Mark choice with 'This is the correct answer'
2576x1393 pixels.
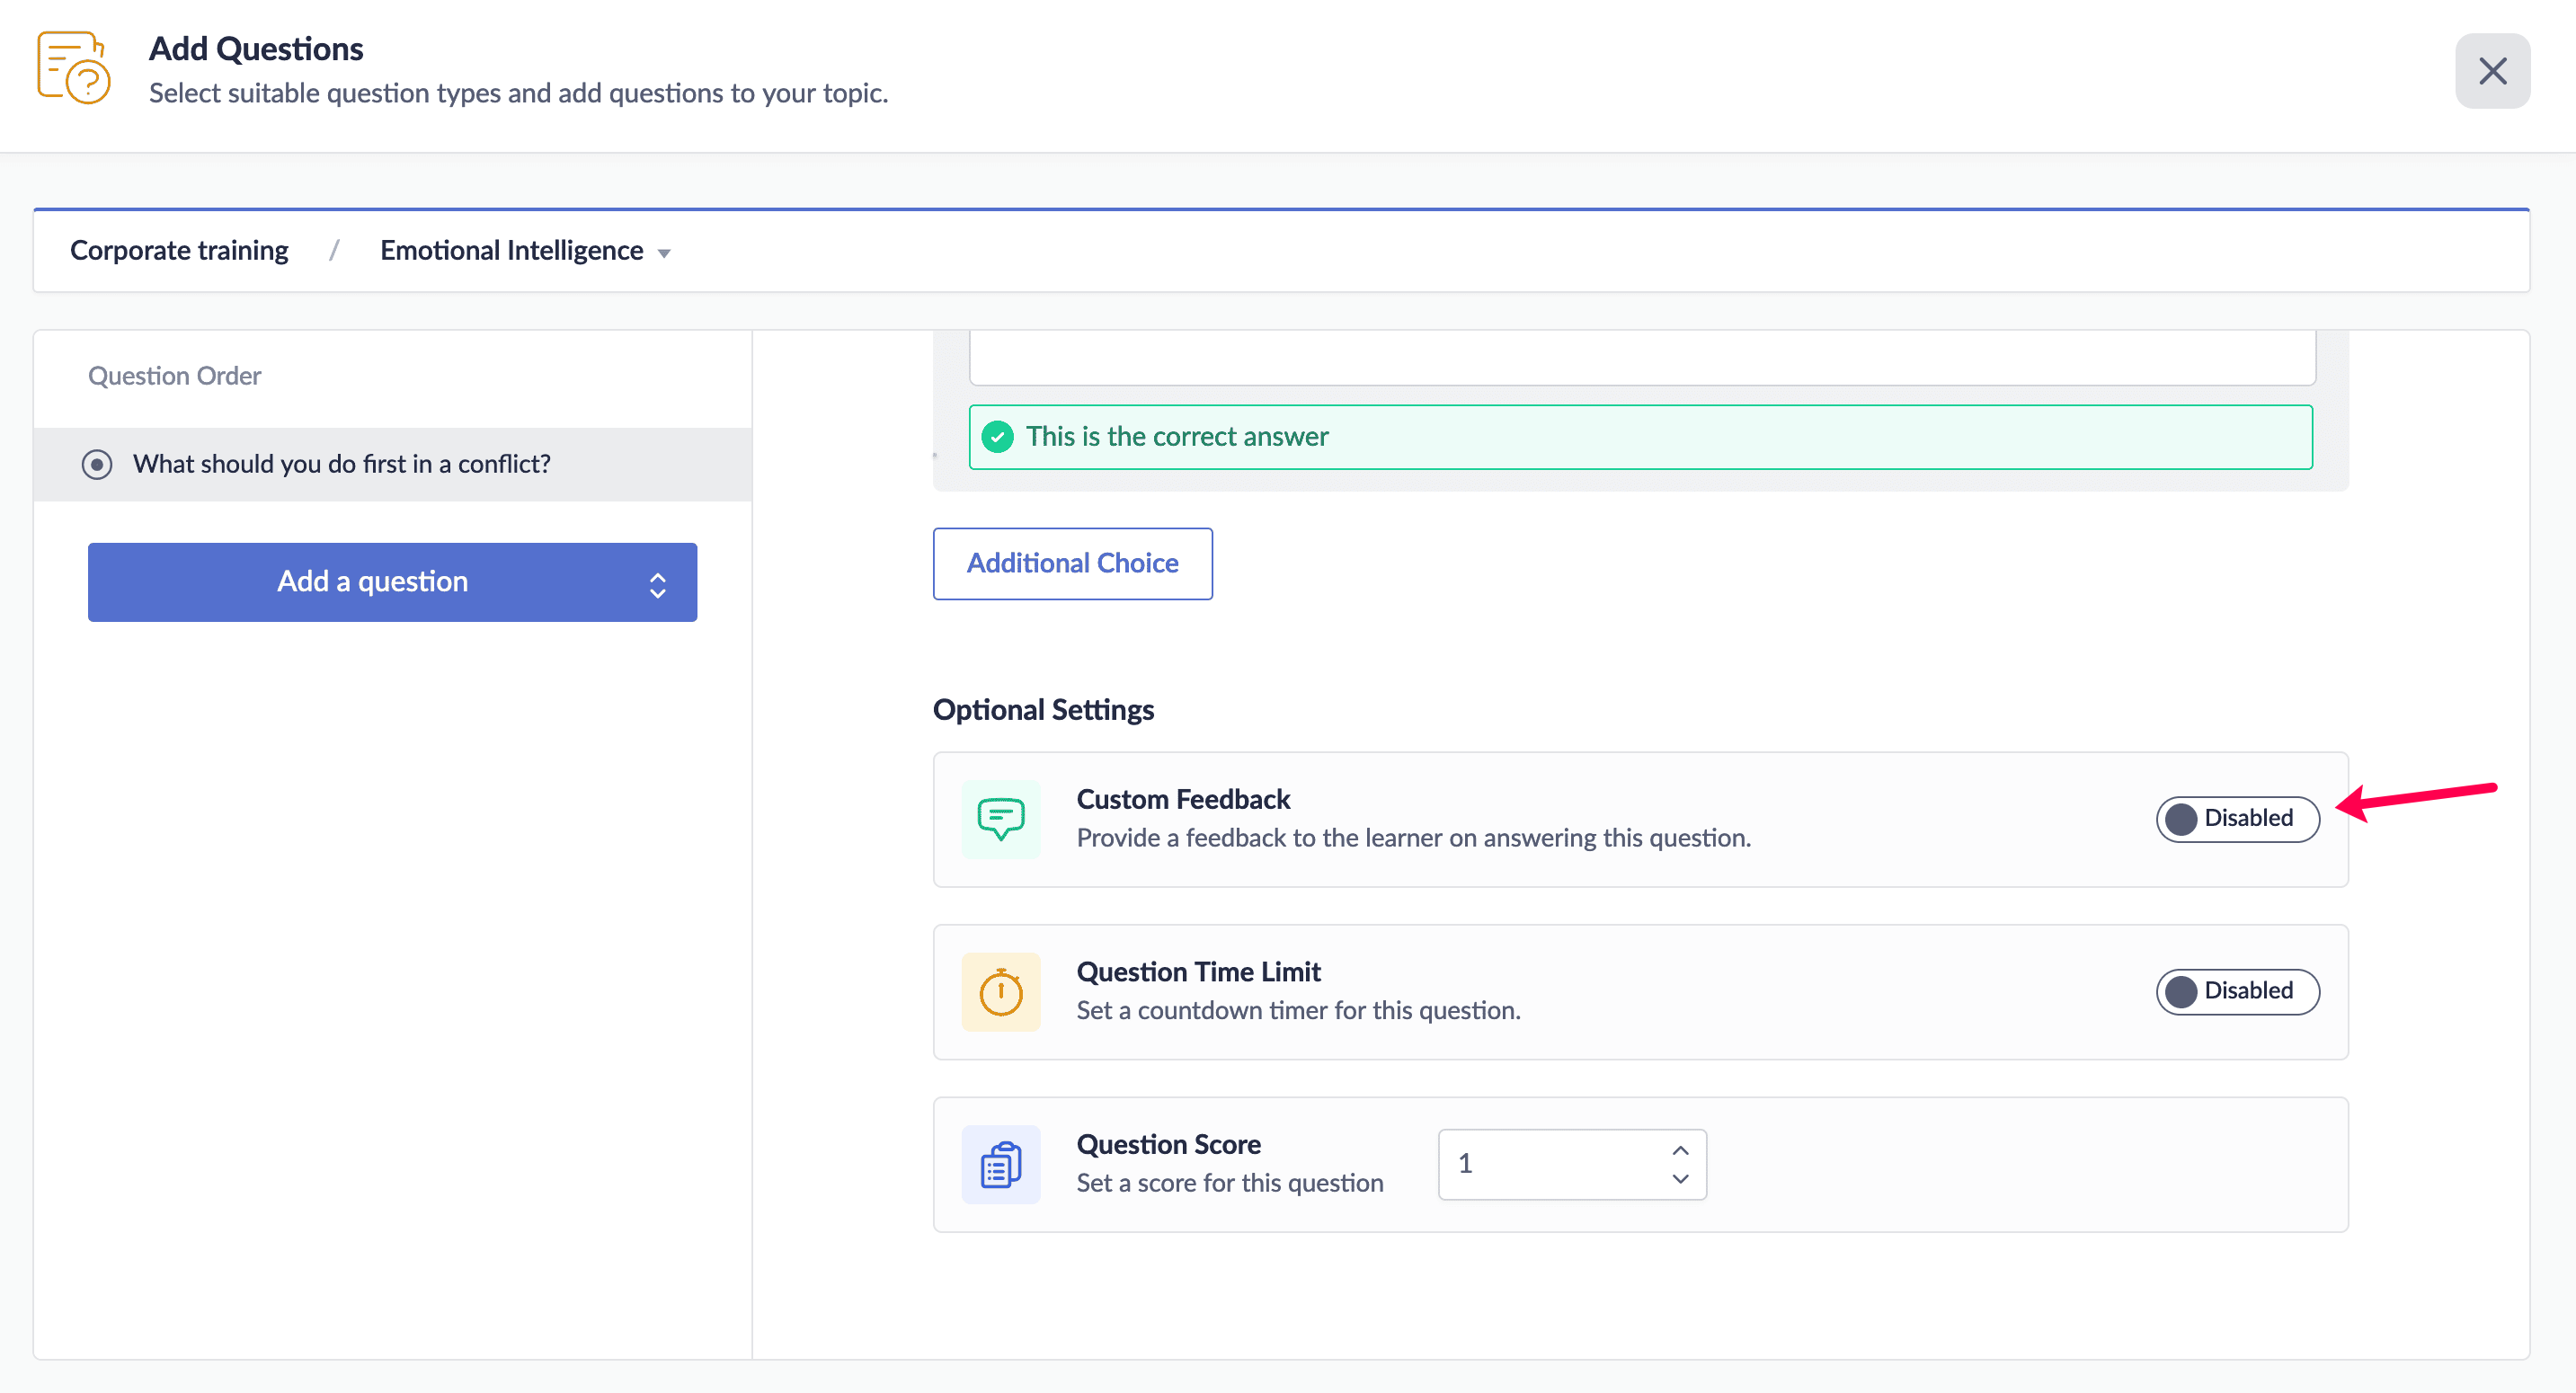pos(1639,437)
